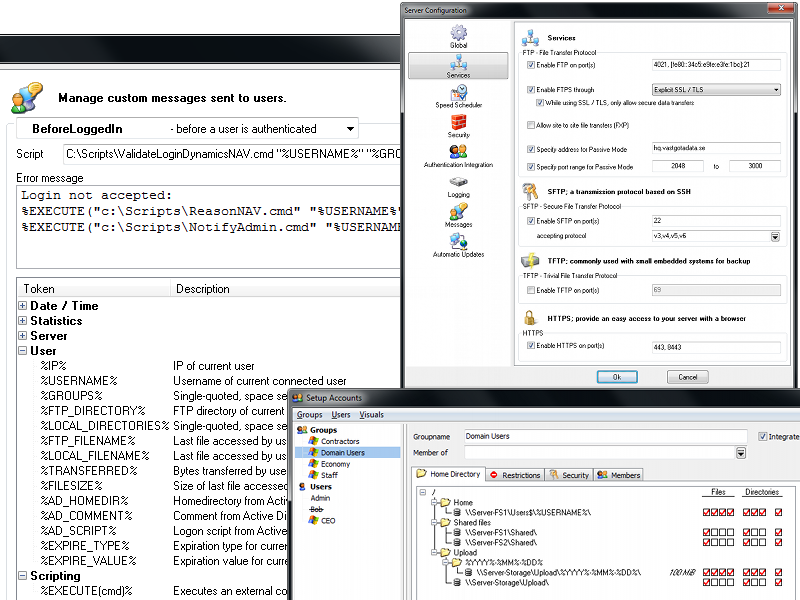This screenshot has width=800, height=600.
Task: Select Messages in the configuration sidebar
Action: coord(458,214)
